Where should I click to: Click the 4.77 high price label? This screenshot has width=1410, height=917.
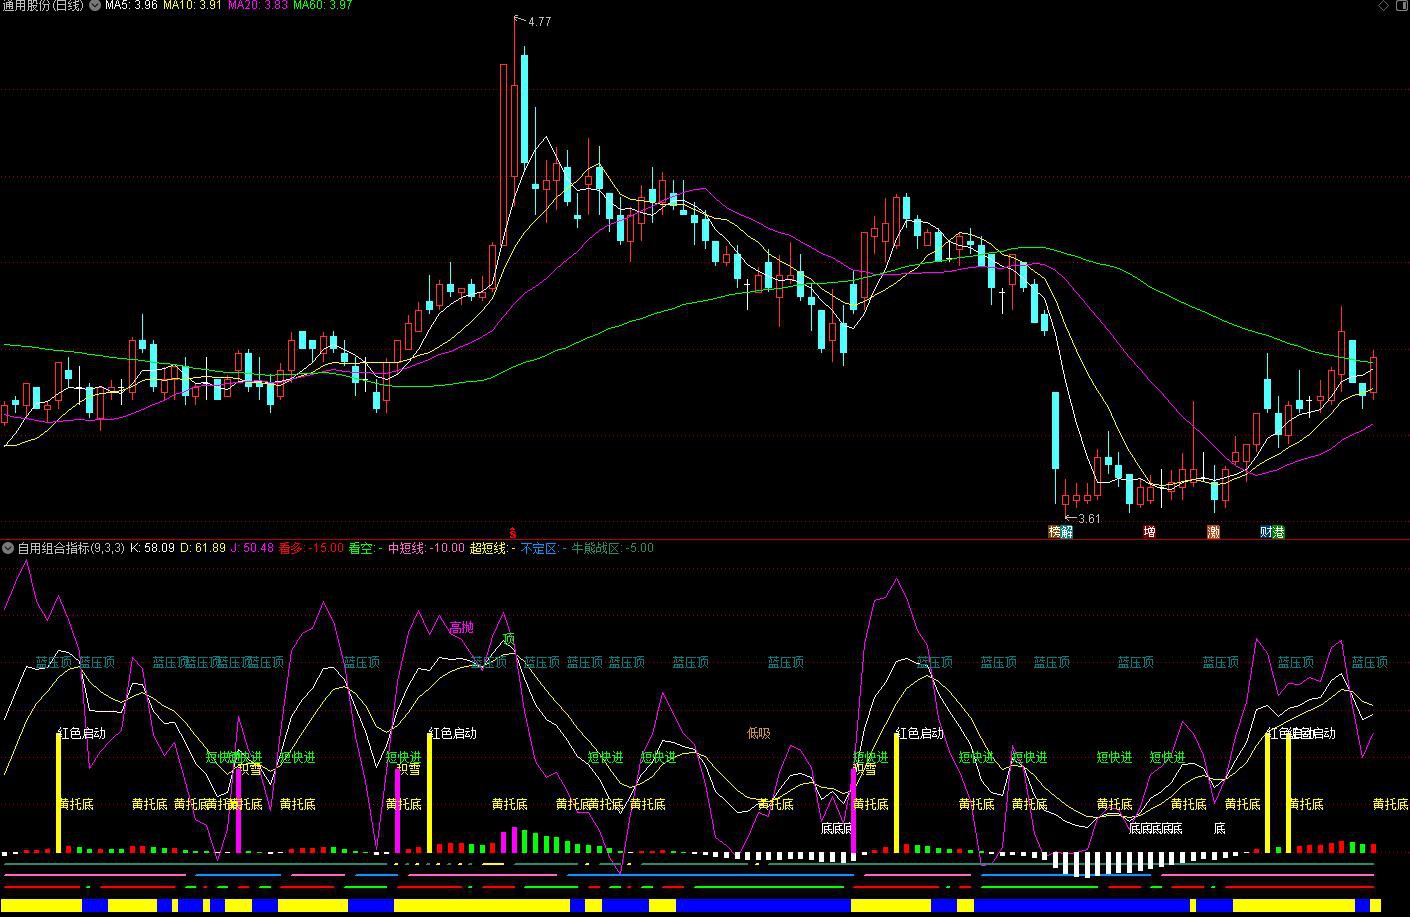[x=539, y=22]
